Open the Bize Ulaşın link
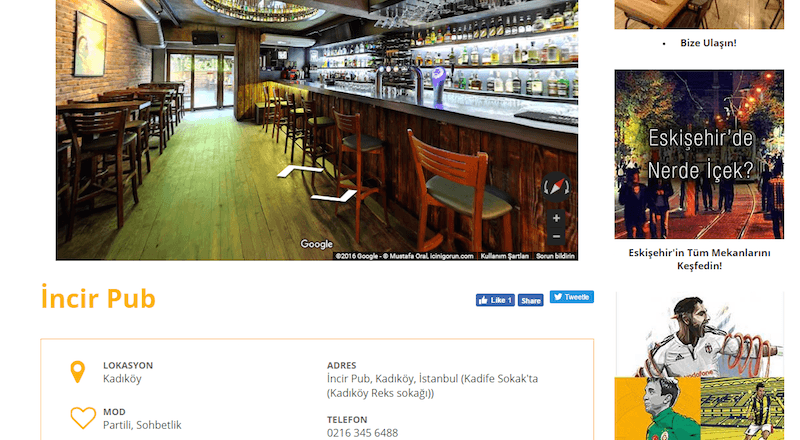The image size is (800, 440). (x=708, y=43)
